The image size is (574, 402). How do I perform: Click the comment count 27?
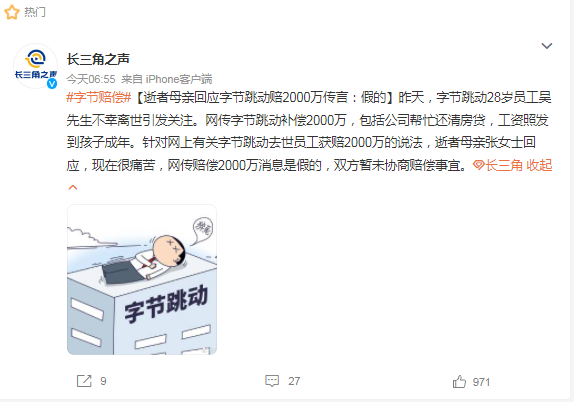(294, 381)
